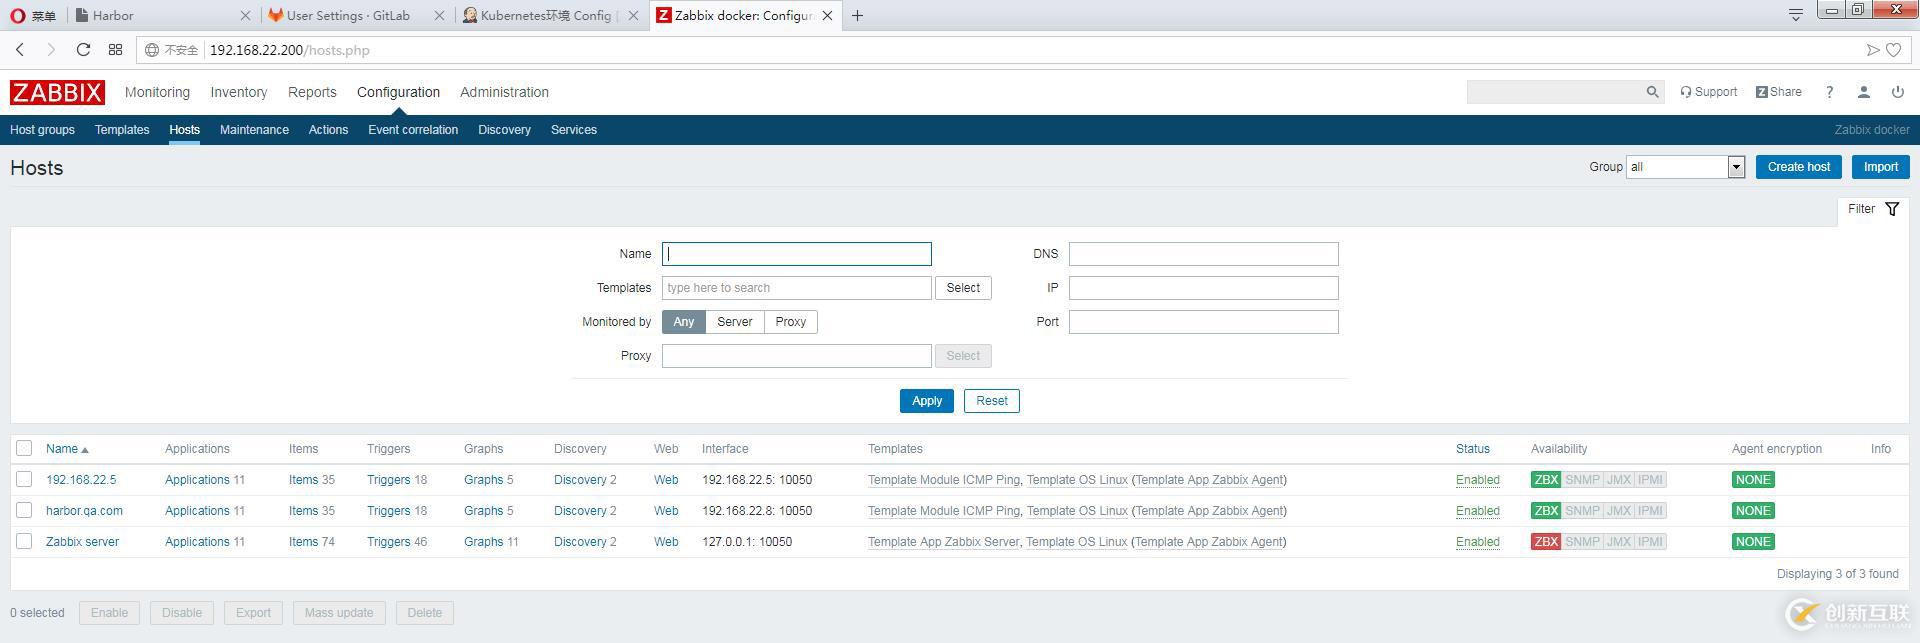Open the Reports menu
Viewport: 1920px width, 643px height.
coord(312,92)
